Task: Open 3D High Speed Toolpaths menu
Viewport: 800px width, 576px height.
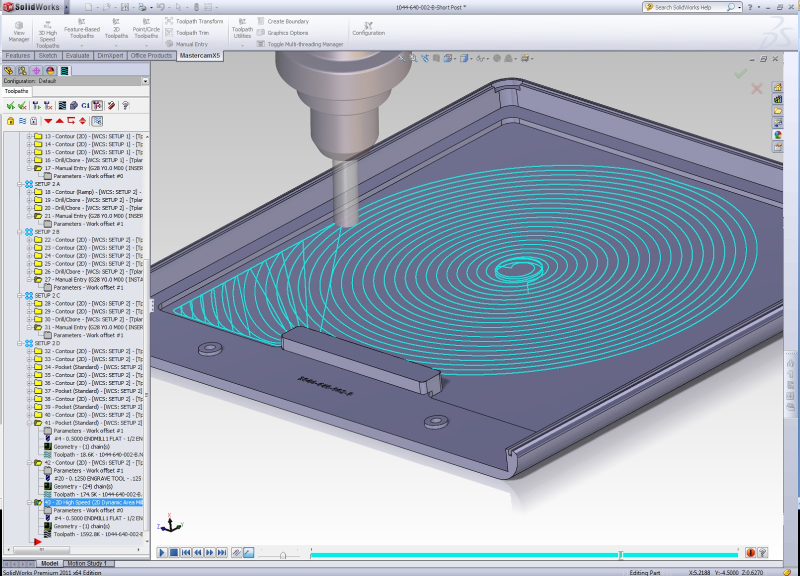Action: coord(48,32)
